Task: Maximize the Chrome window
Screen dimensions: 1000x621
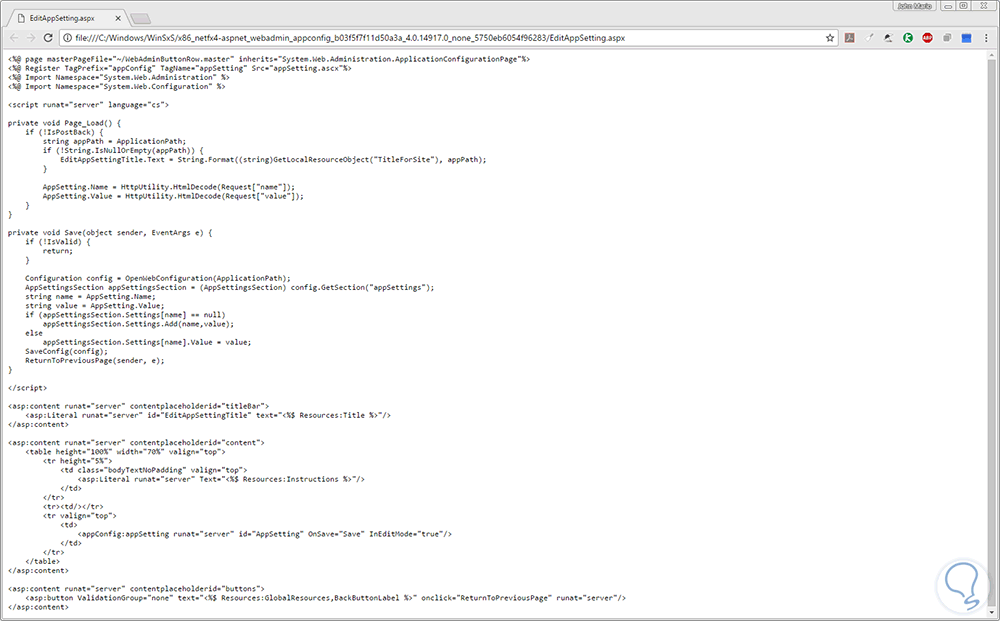Action: pos(964,6)
